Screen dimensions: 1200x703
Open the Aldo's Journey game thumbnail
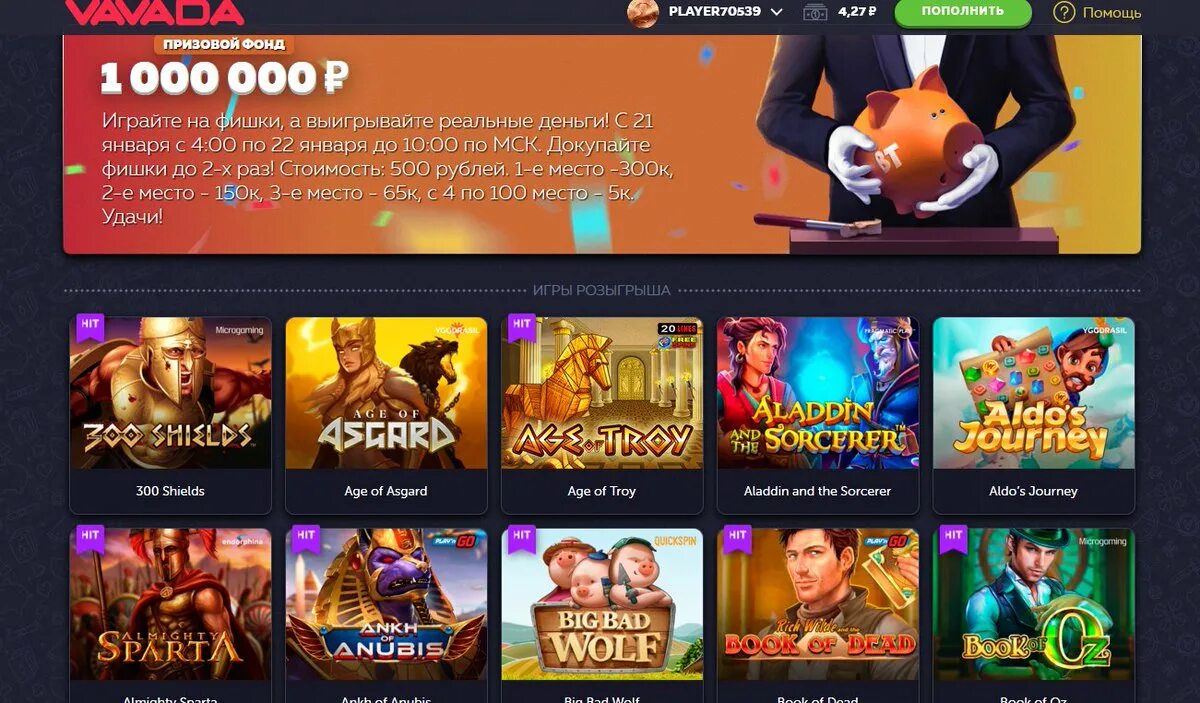coord(1033,393)
